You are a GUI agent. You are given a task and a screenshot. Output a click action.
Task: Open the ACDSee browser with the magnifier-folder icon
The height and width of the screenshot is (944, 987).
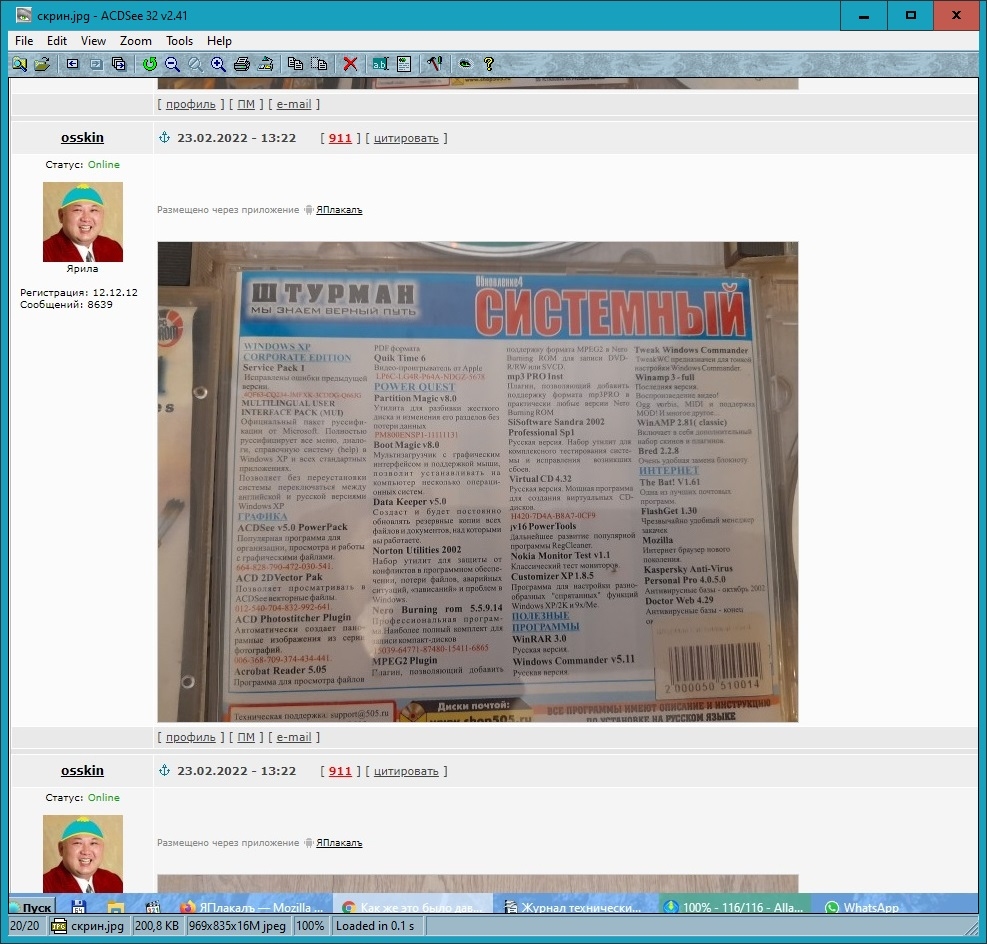click(x=20, y=64)
